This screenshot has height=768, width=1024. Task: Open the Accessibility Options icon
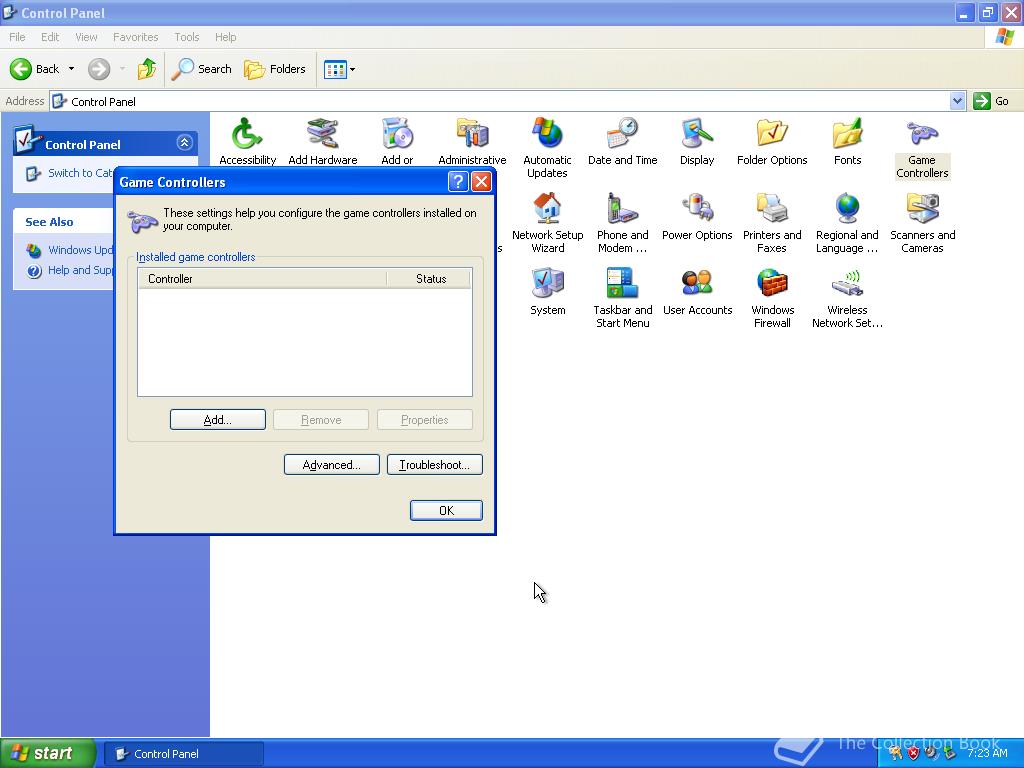click(x=247, y=142)
